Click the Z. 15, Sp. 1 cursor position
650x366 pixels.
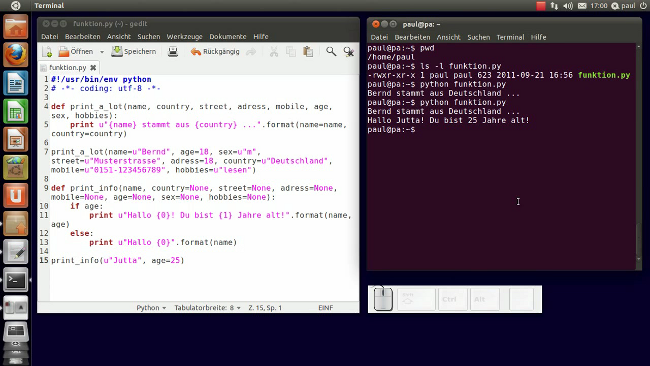click(x=265, y=308)
